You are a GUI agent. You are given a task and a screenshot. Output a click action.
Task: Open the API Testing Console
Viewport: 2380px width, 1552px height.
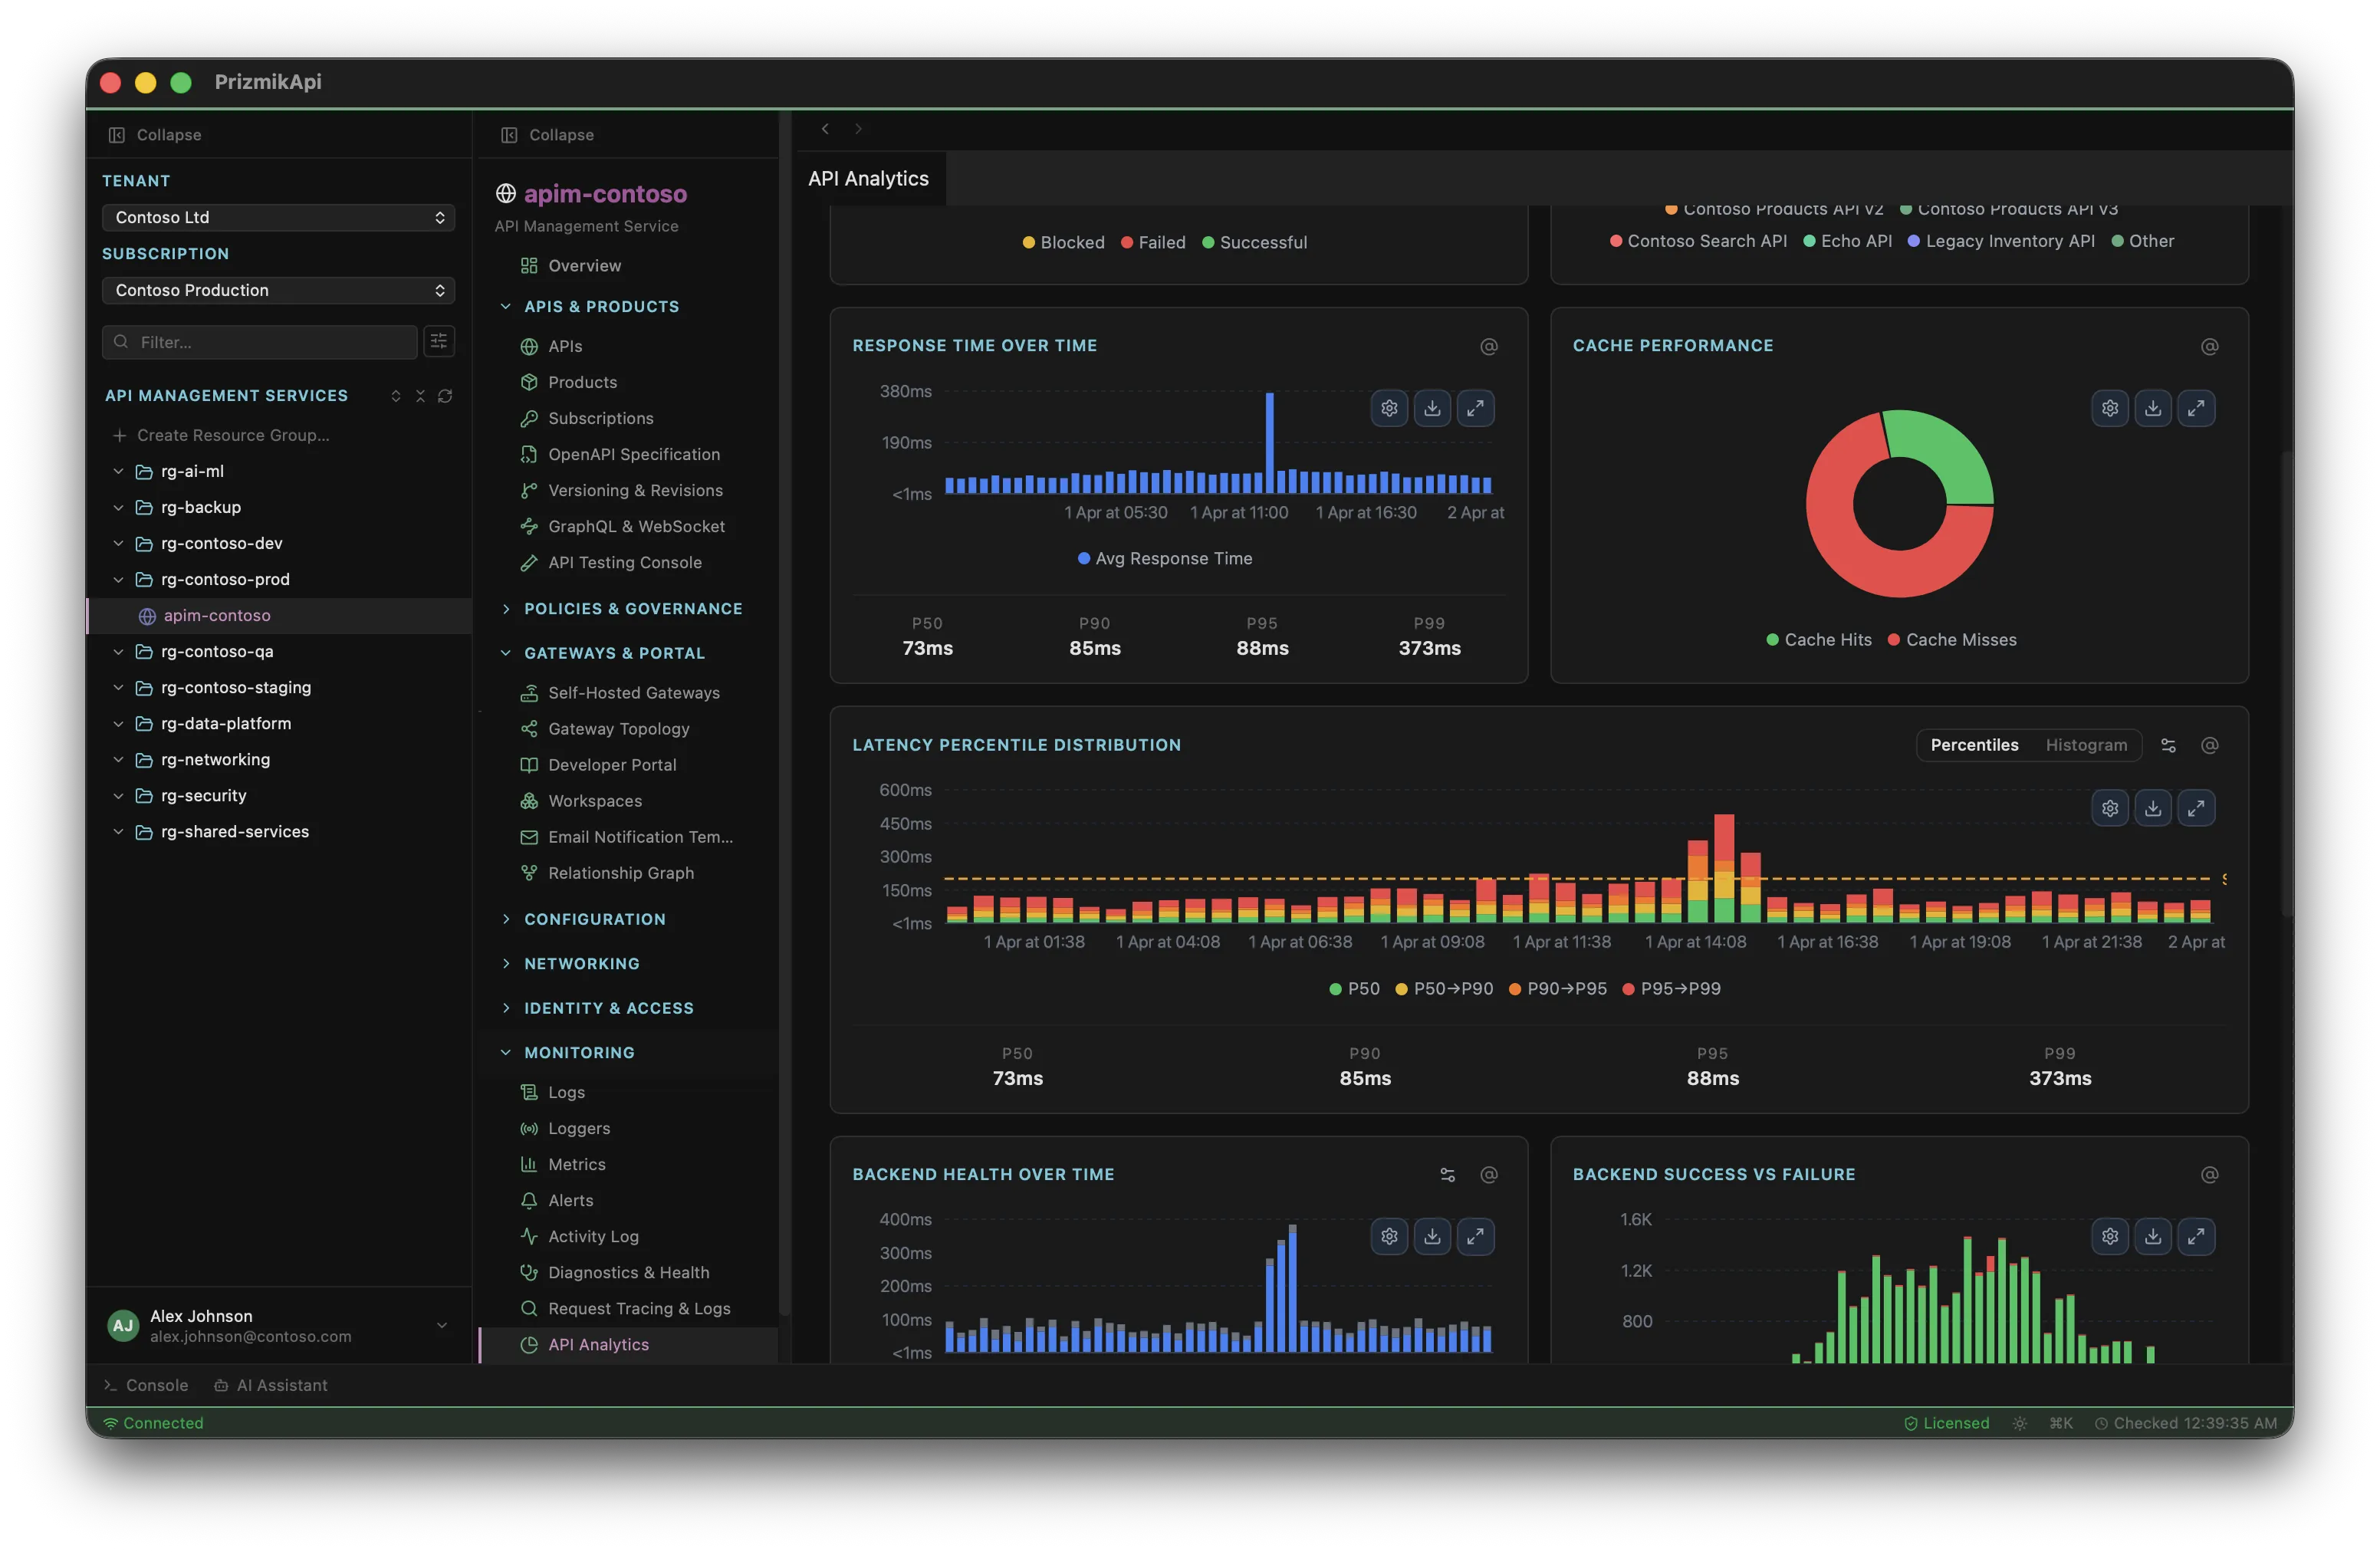click(624, 562)
